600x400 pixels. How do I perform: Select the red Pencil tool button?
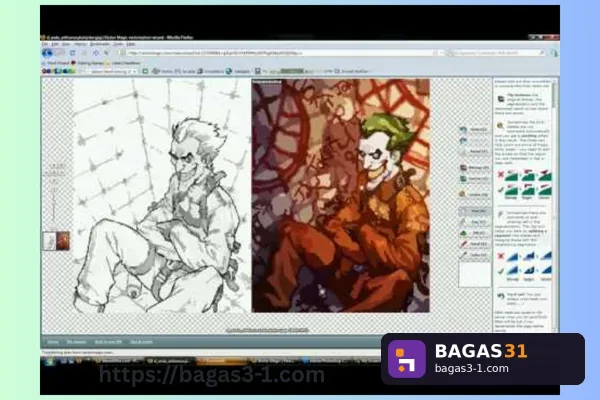pyautogui.click(x=474, y=244)
